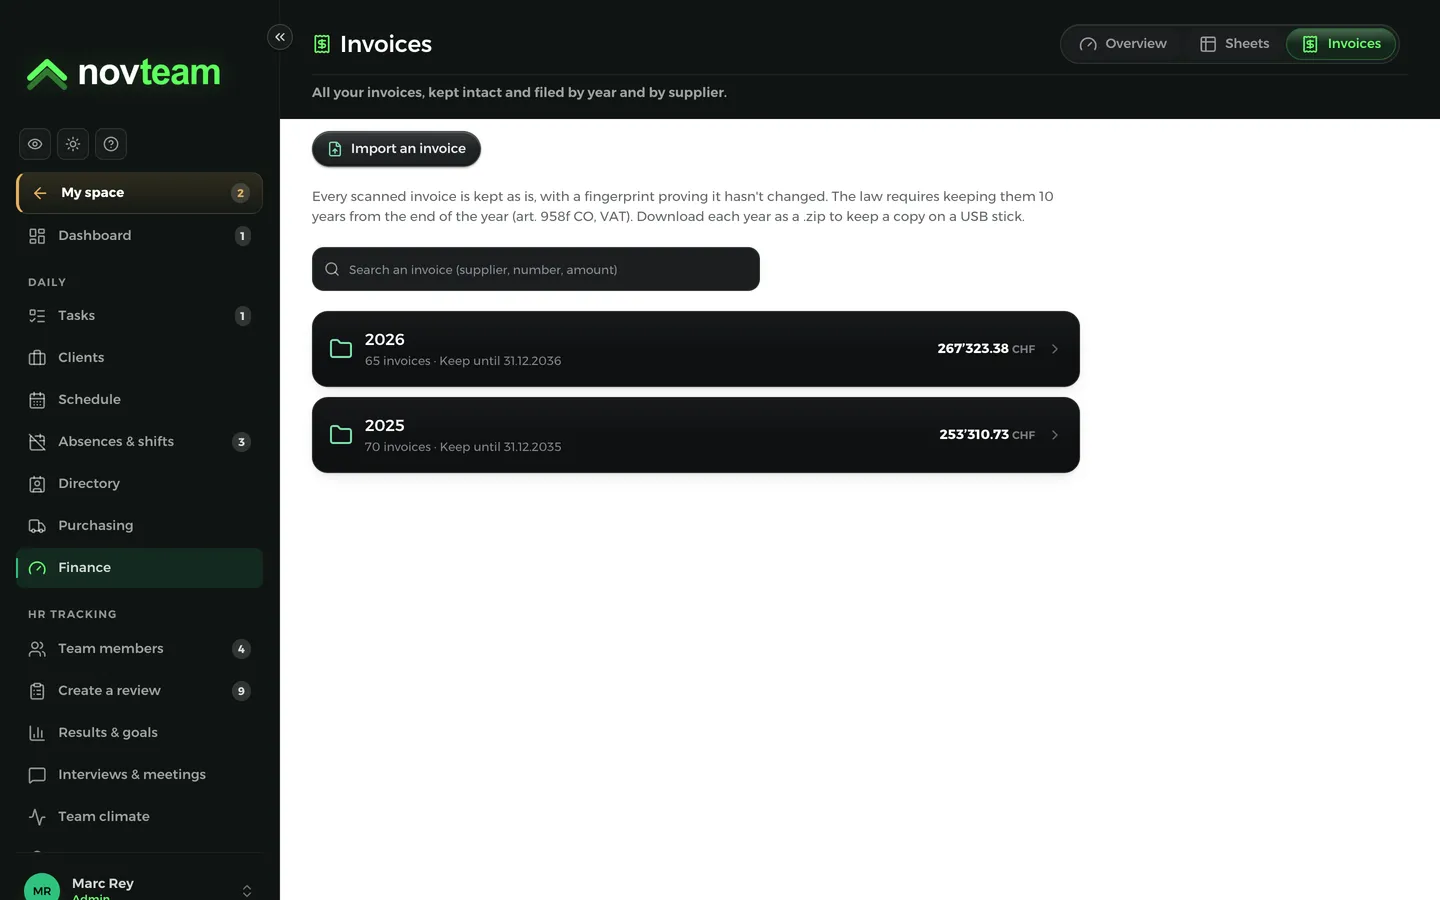The image size is (1440, 900).
Task: Open Create a review item
Action: coord(139,691)
